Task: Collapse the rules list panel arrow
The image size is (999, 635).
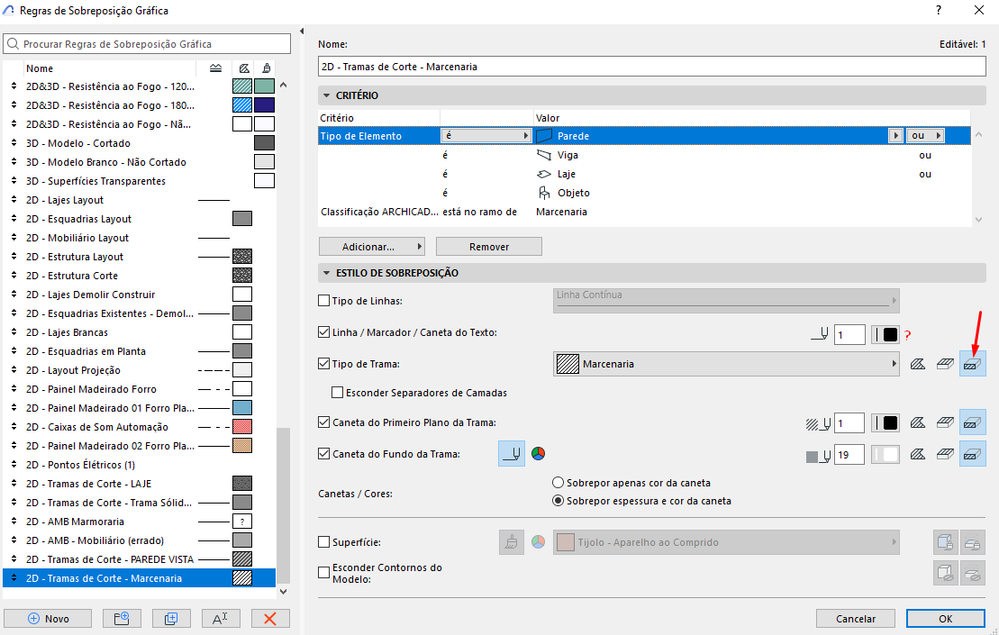Action: pyautogui.click(x=301, y=31)
